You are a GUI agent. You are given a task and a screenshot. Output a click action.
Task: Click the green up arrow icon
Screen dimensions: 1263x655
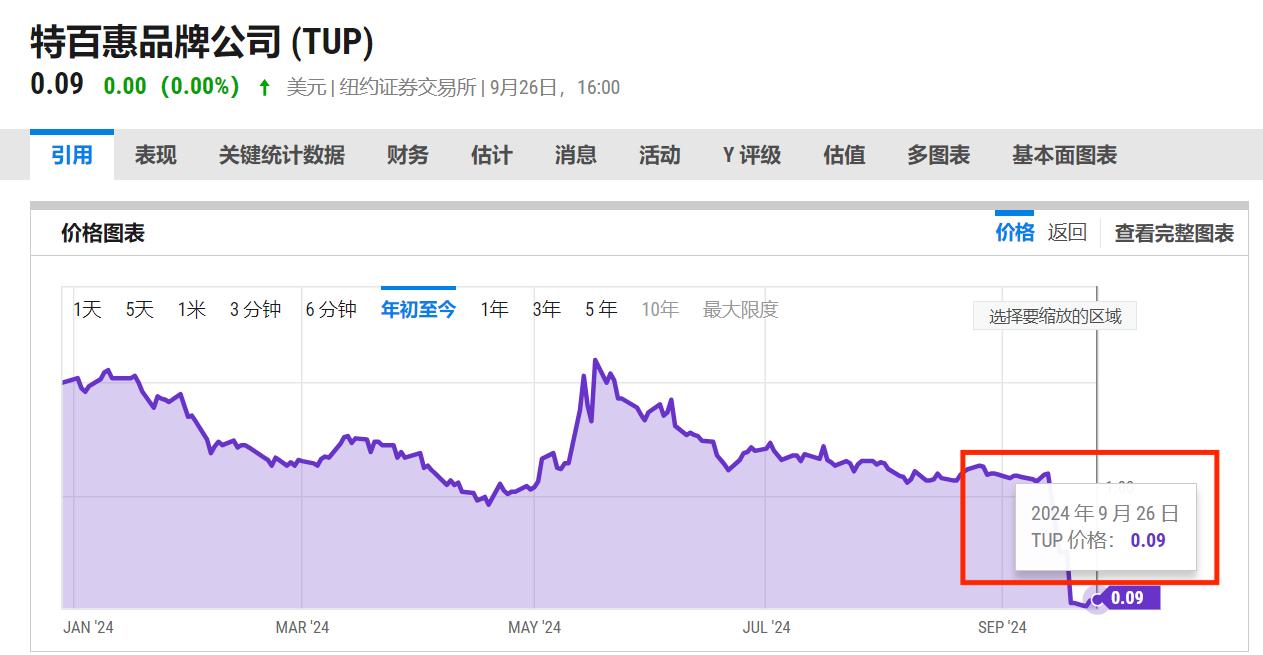coord(264,88)
